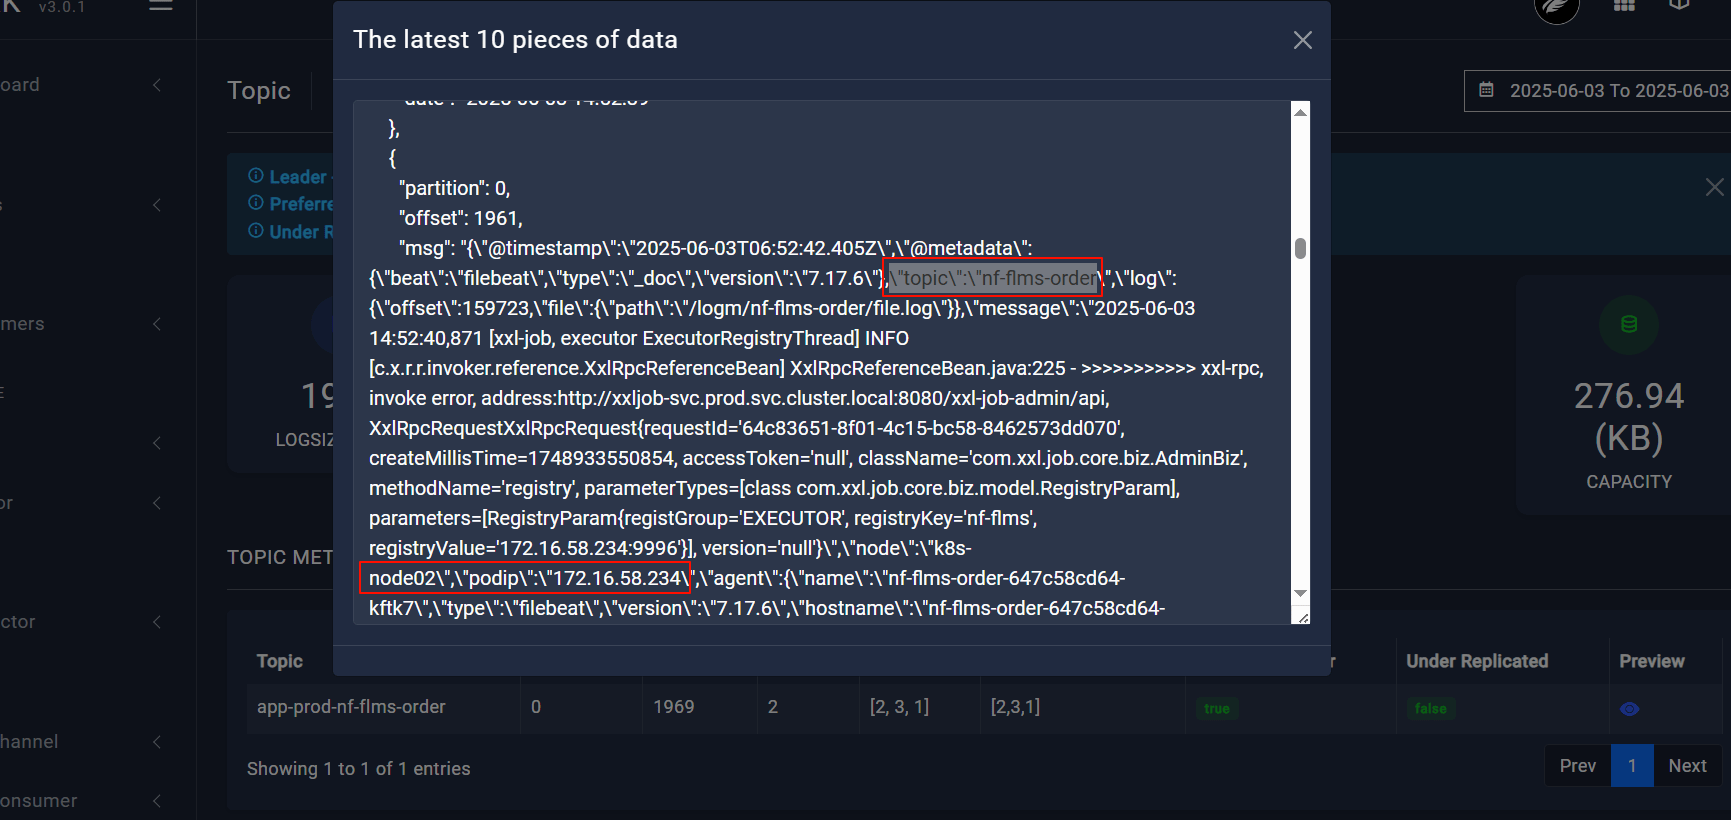Image resolution: width=1731 pixels, height=820 pixels.
Task: Click the Prev pagination button
Action: (x=1577, y=766)
